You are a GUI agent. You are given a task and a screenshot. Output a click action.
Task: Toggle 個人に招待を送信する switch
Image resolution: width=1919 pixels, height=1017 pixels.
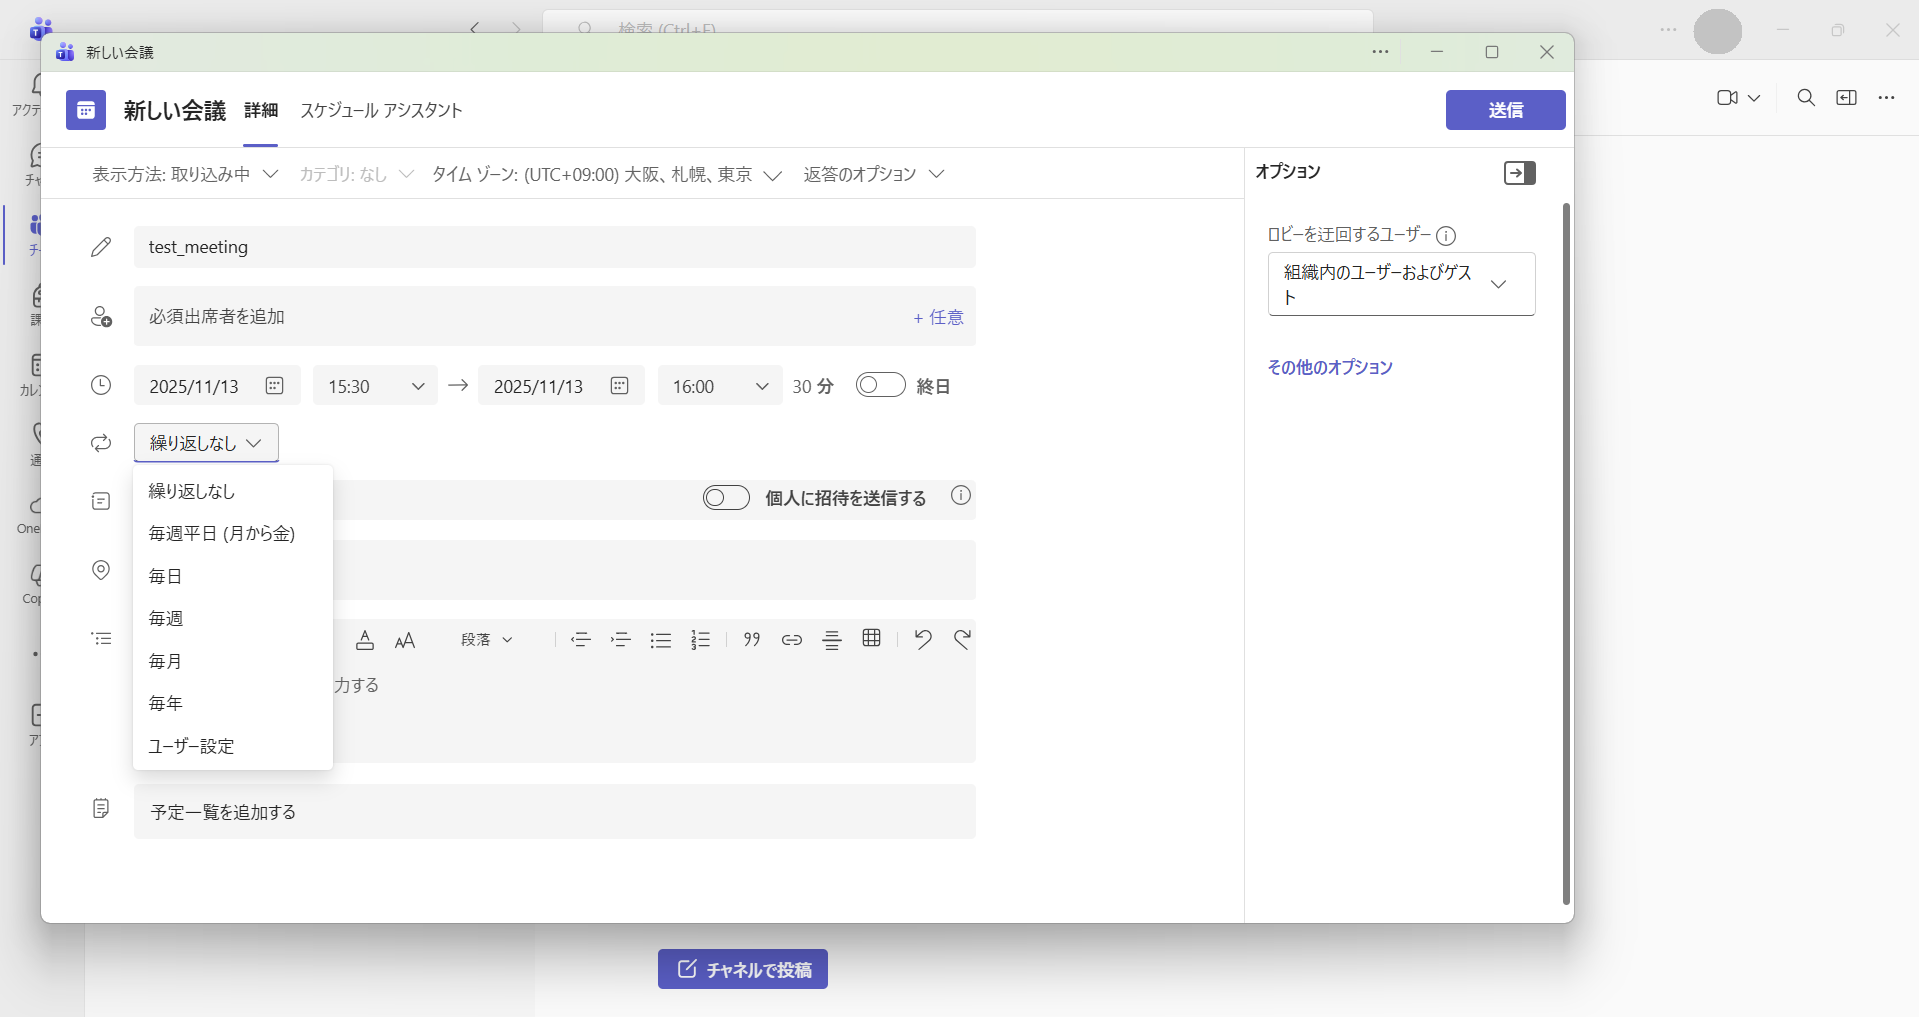726,498
